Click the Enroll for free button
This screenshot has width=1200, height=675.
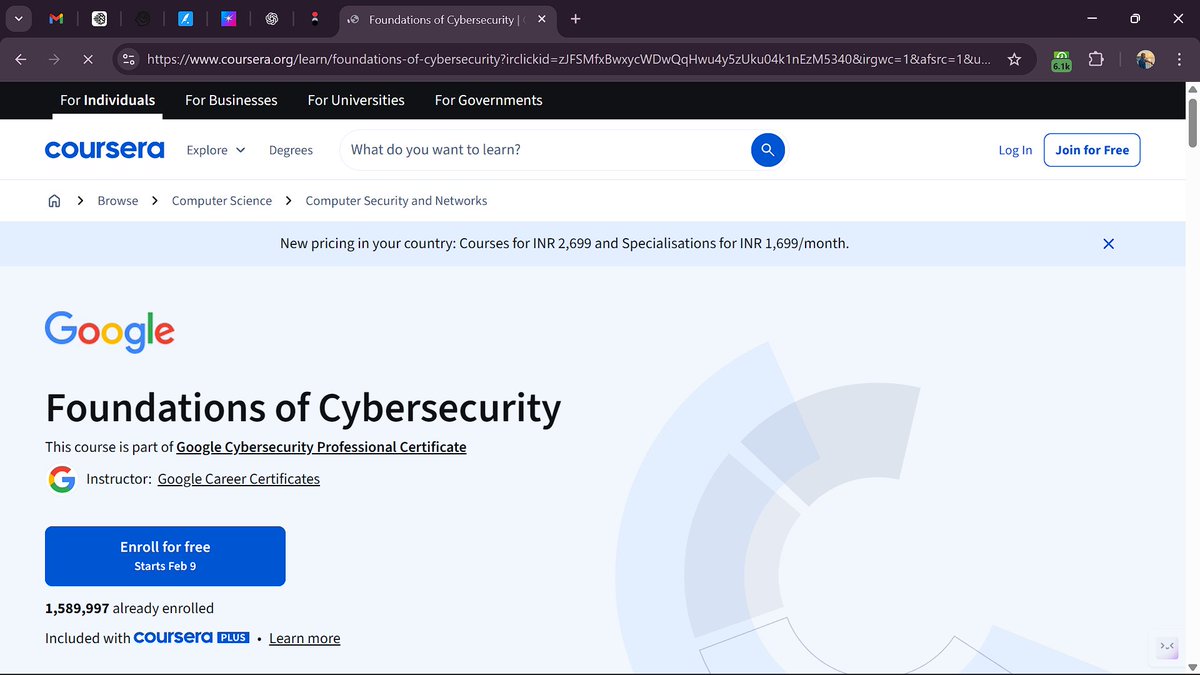click(x=165, y=556)
